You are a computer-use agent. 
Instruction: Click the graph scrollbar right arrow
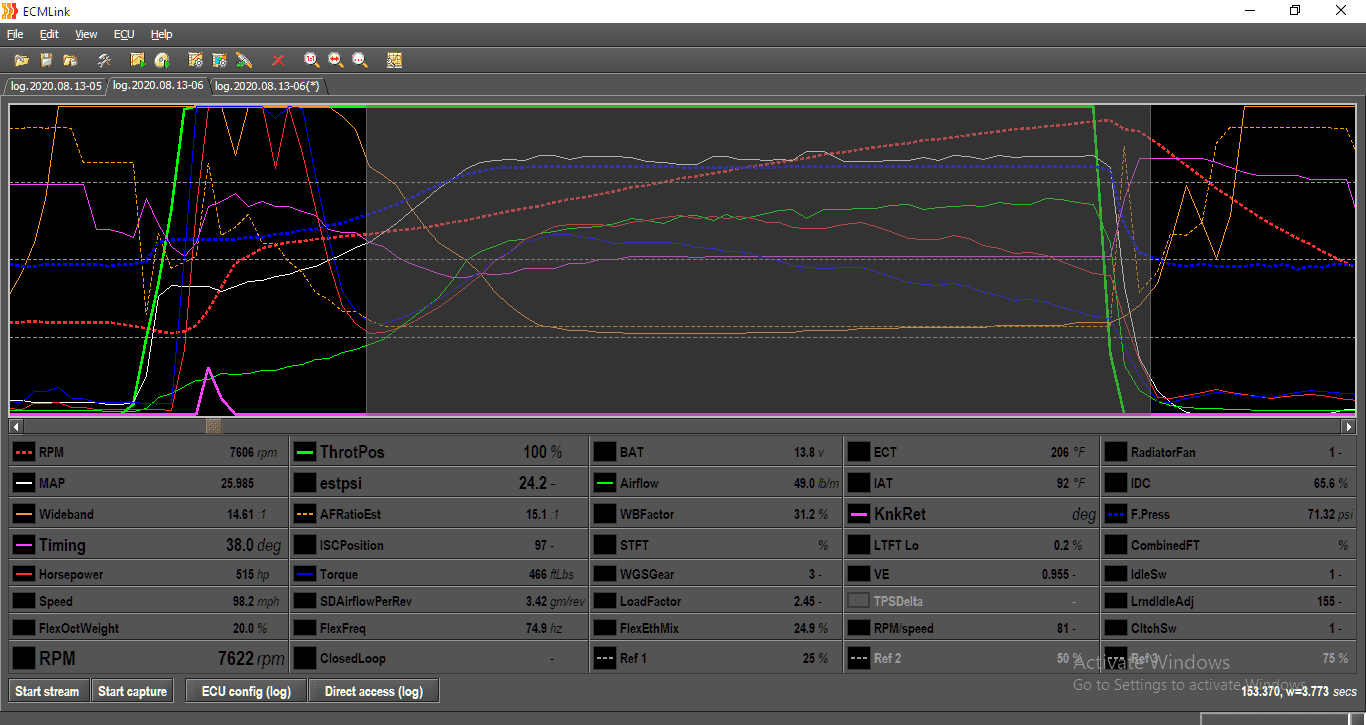click(1349, 426)
